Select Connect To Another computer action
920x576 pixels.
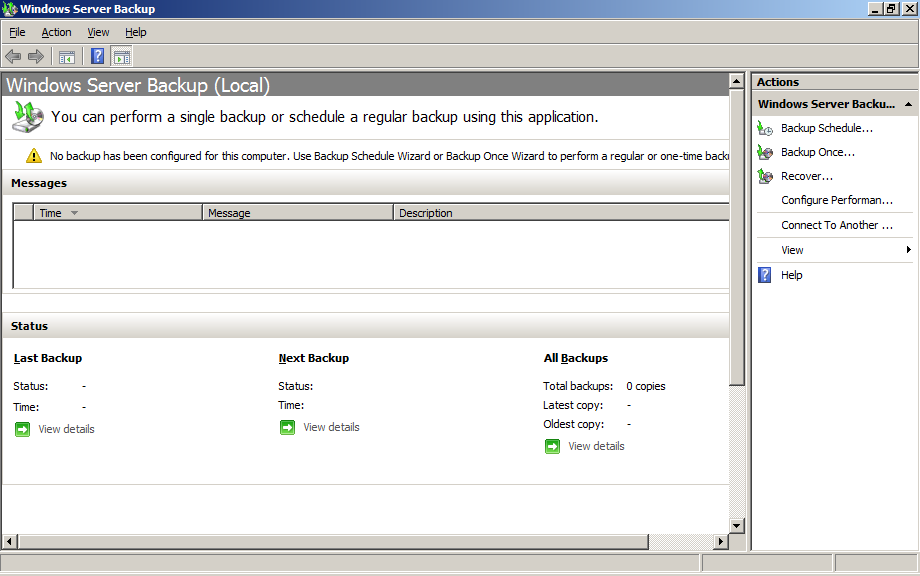point(837,225)
